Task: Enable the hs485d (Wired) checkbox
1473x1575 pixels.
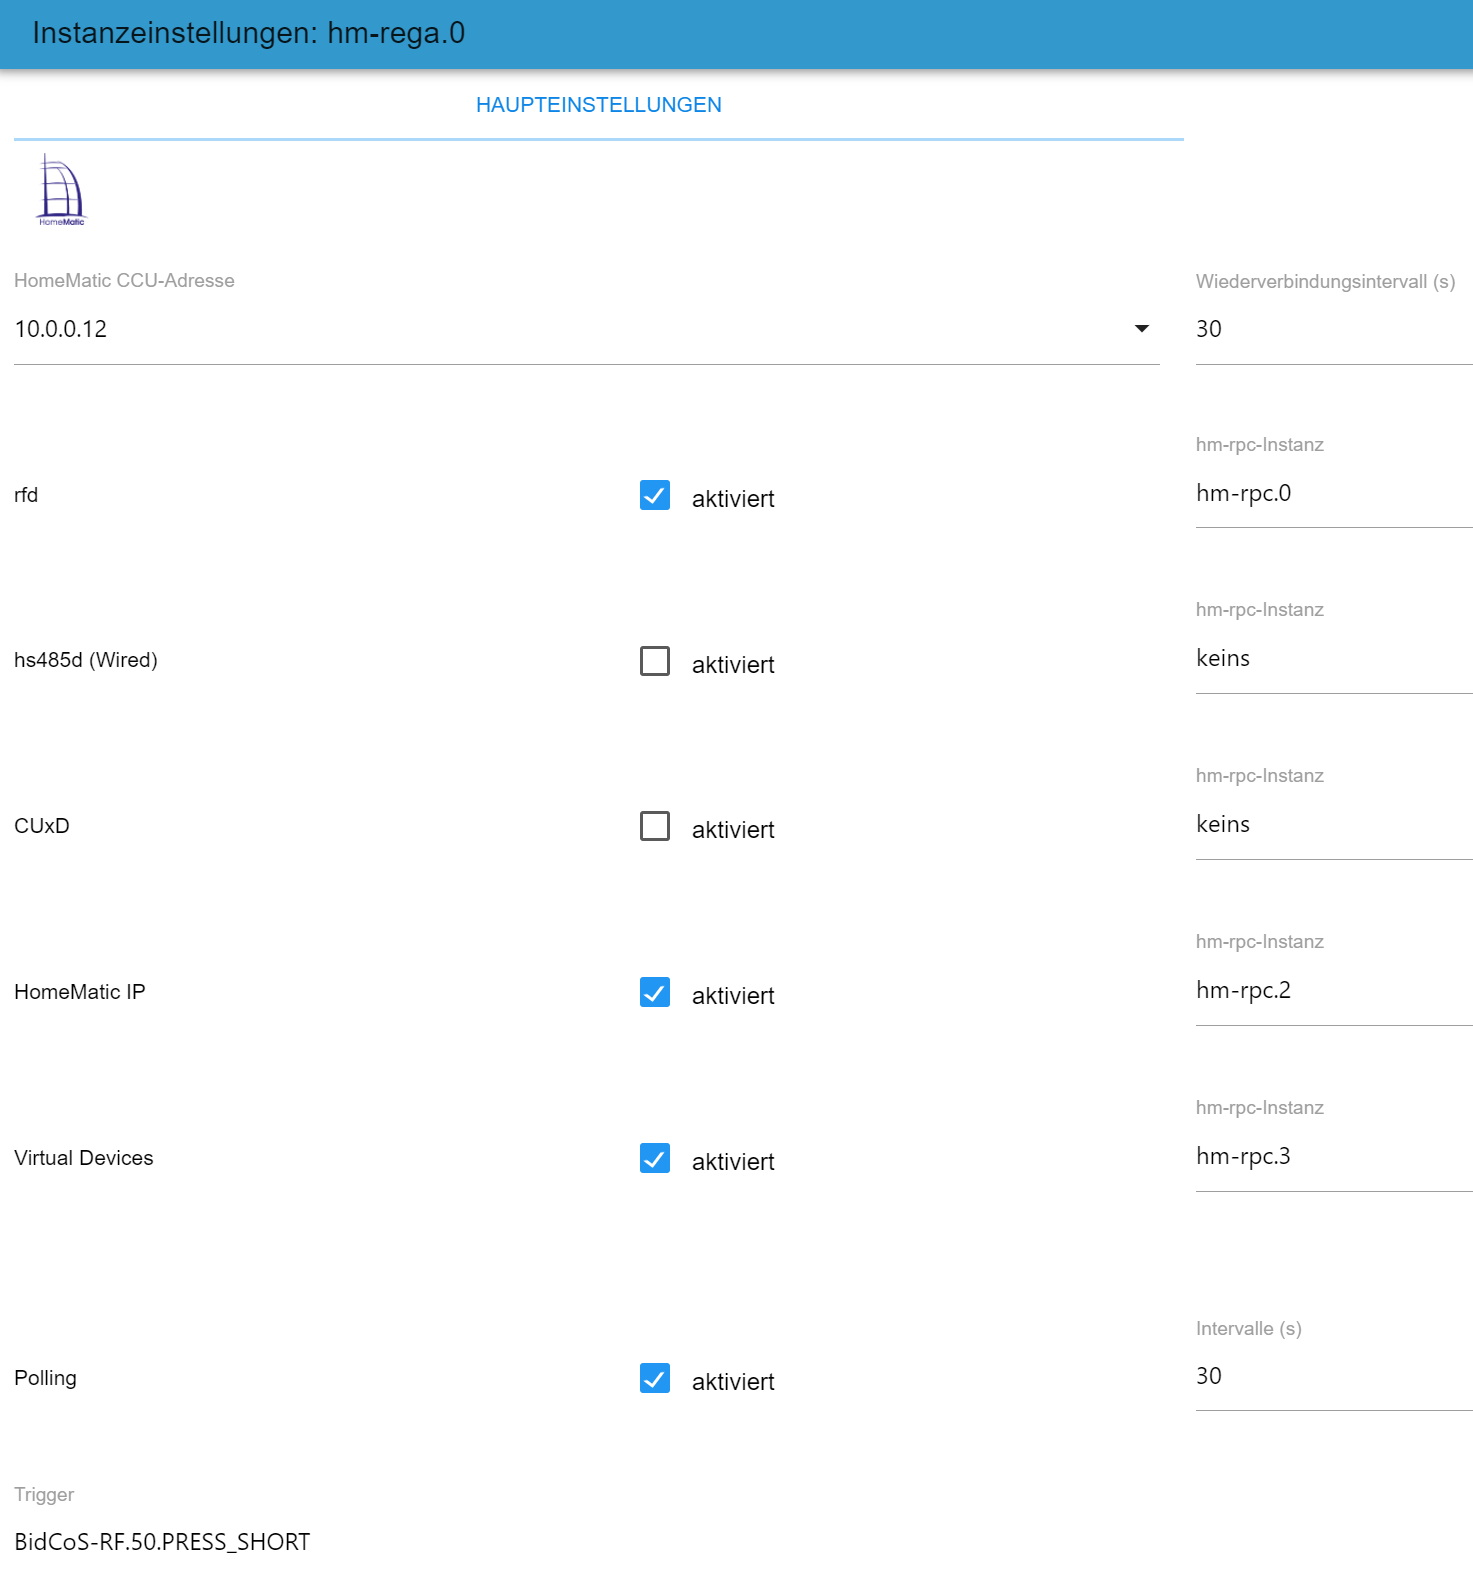Action: point(655,661)
